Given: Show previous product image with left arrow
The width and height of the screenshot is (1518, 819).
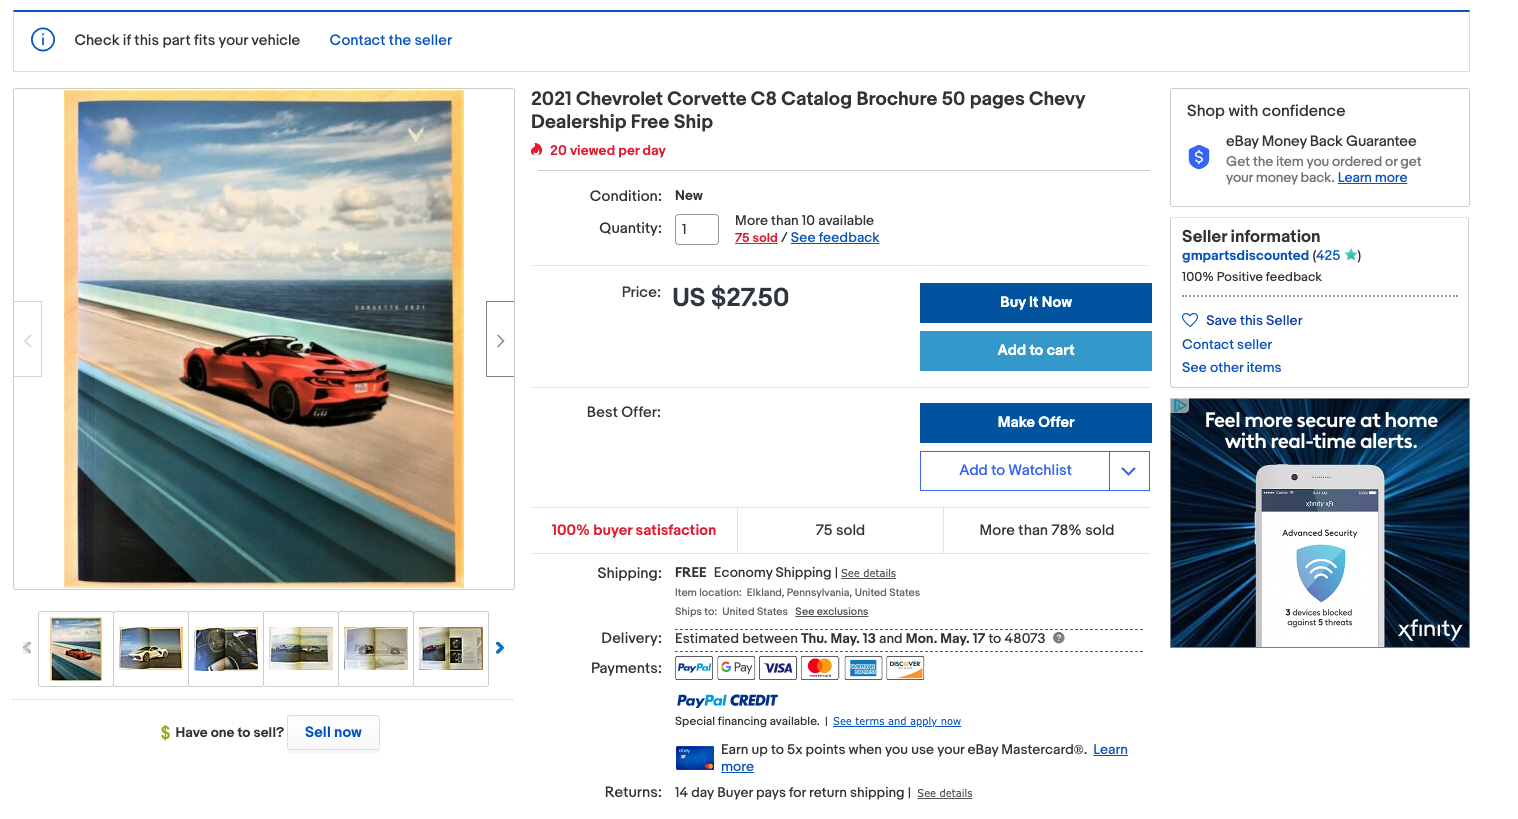Looking at the screenshot, I should pyautogui.click(x=28, y=340).
